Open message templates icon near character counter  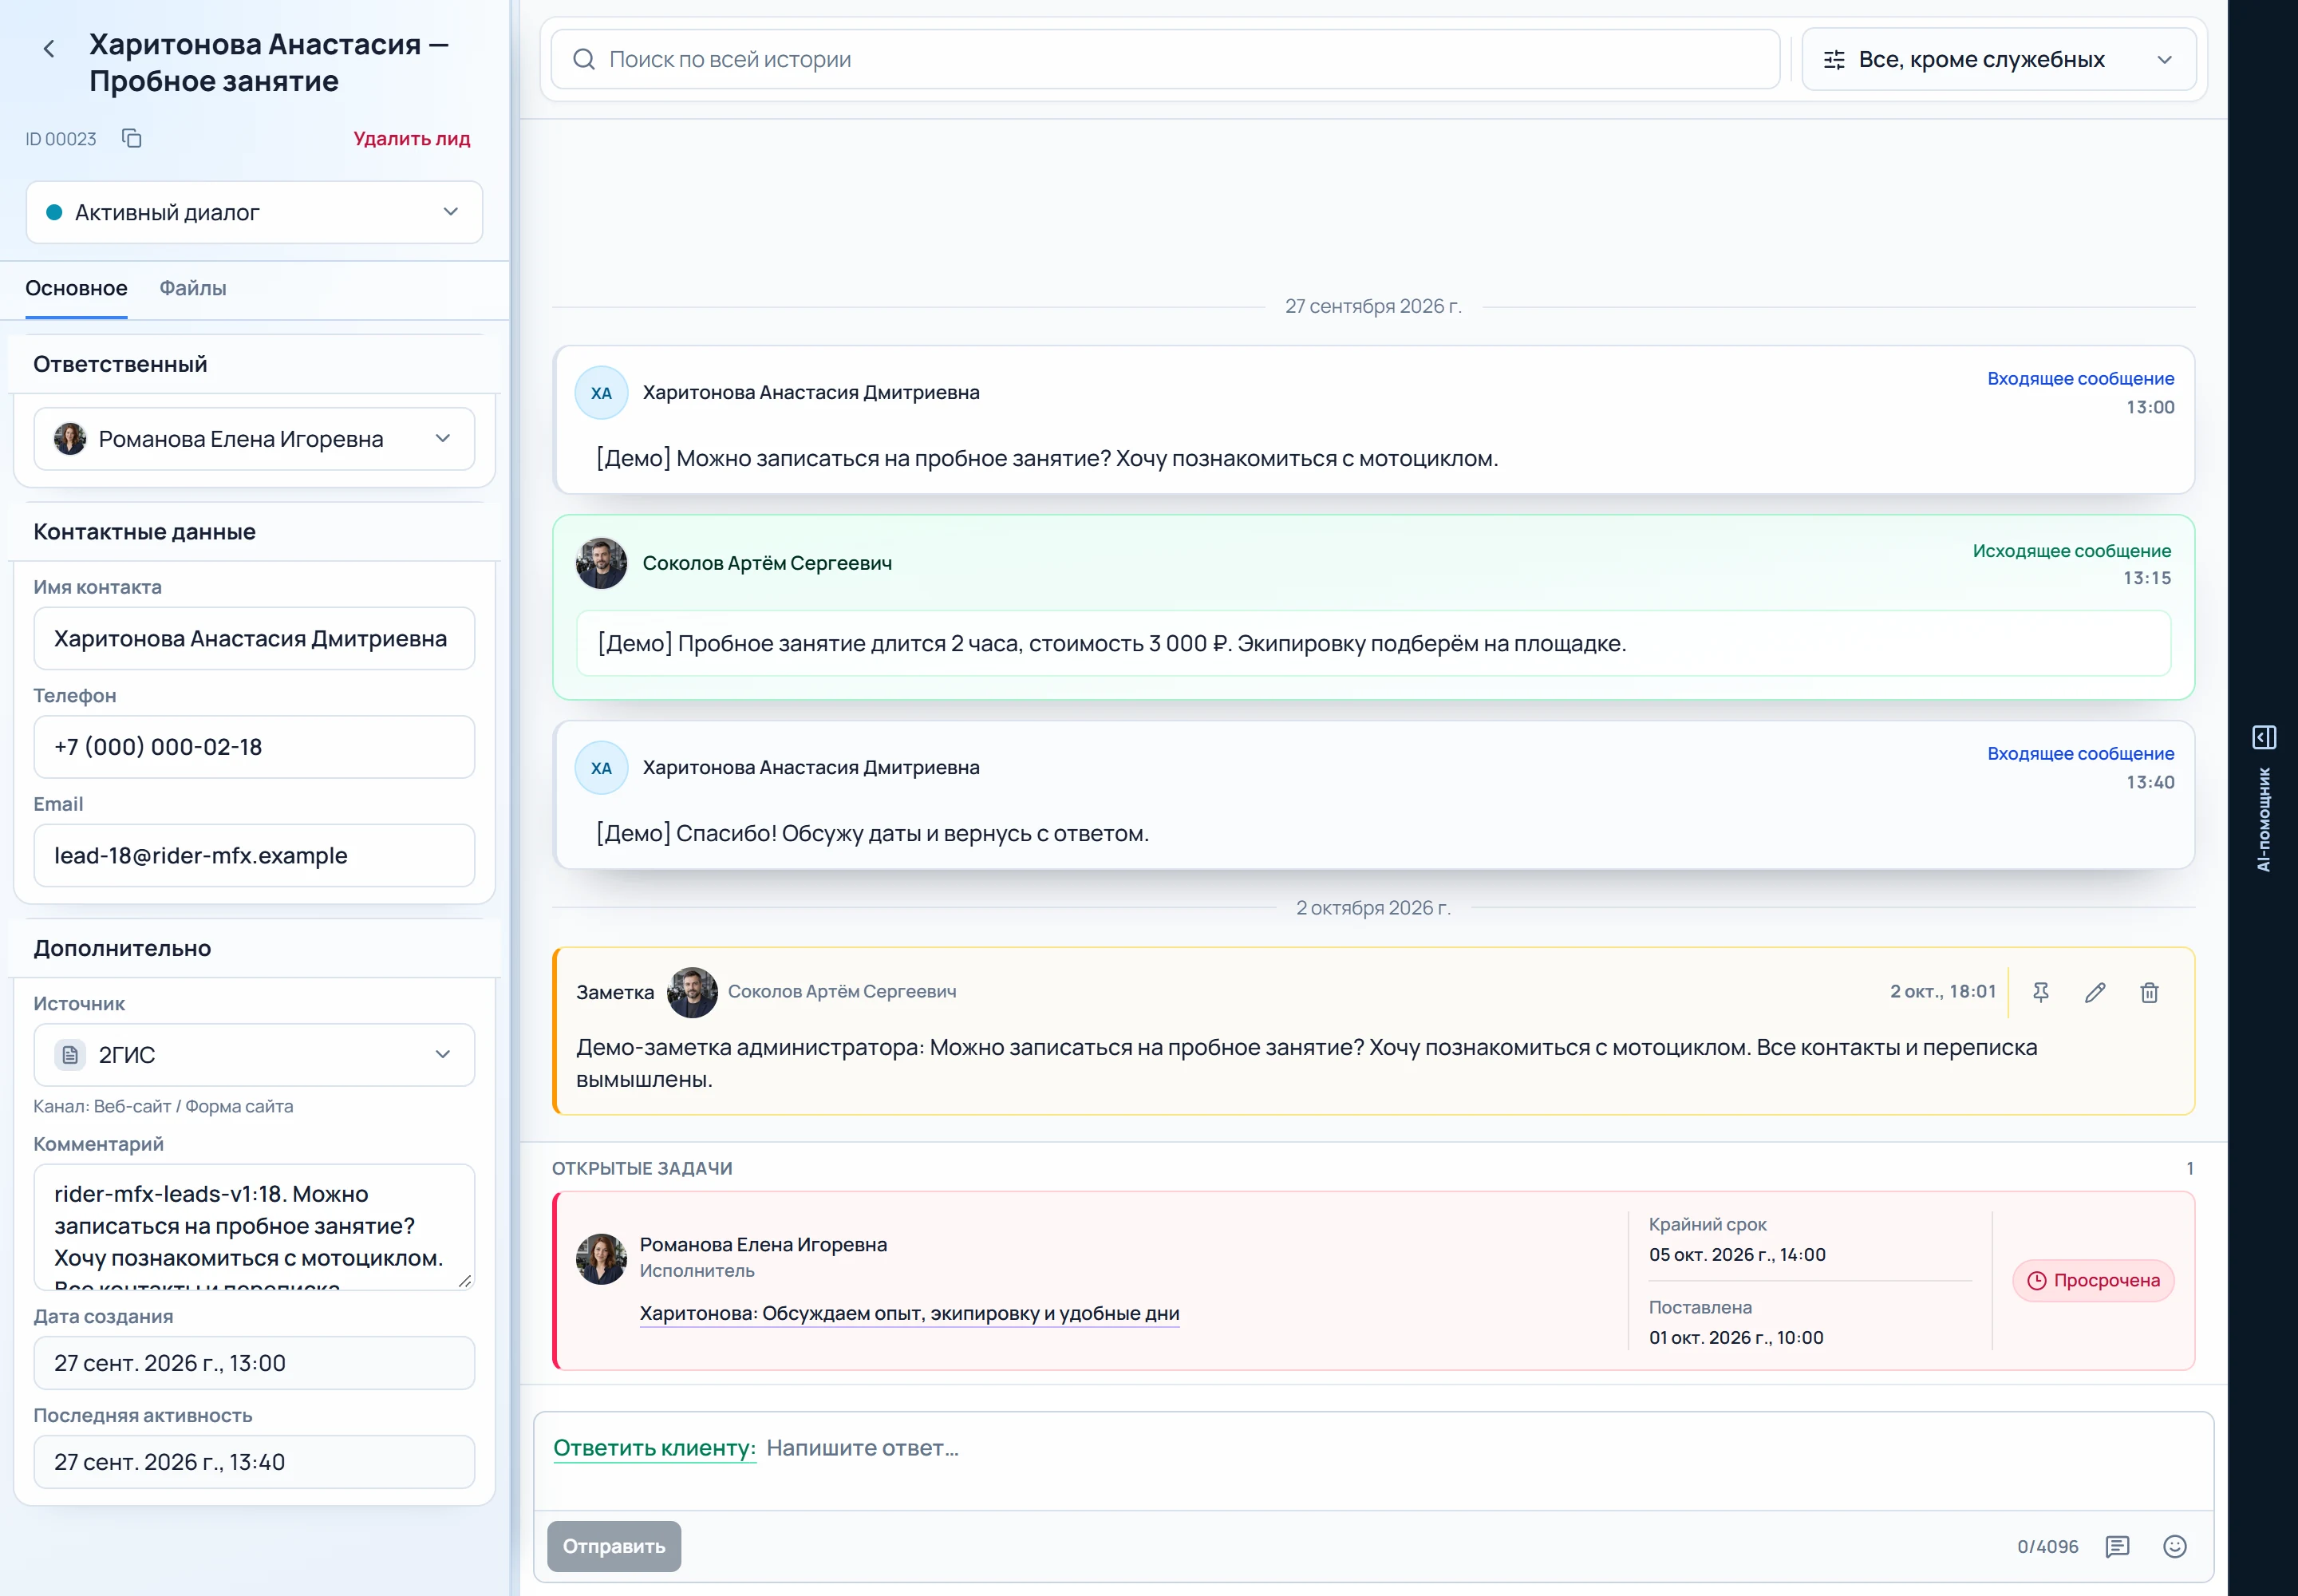coord(2117,1546)
